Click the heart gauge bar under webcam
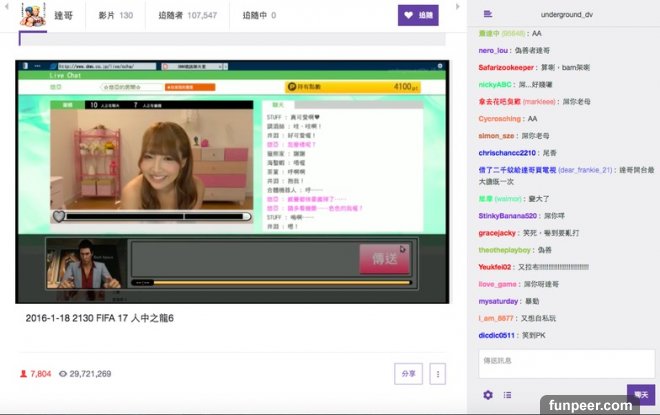Viewport: 660px width, 415px height. tap(152, 216)
